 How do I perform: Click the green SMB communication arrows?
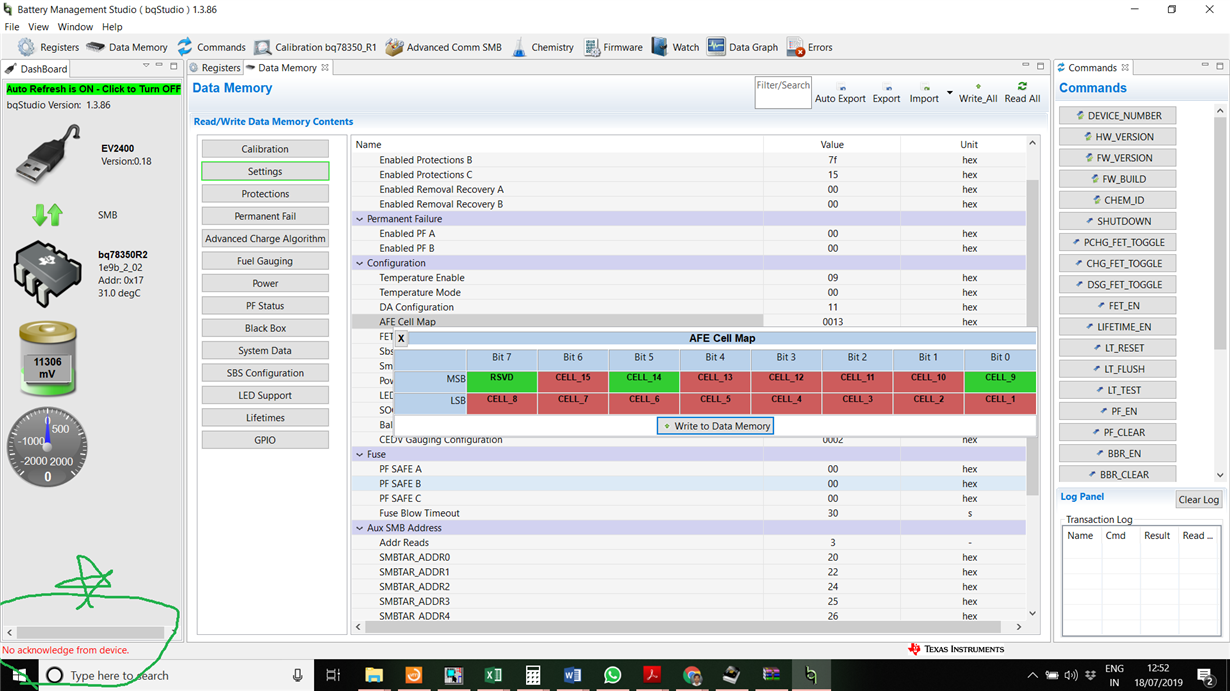click(47, 214)
